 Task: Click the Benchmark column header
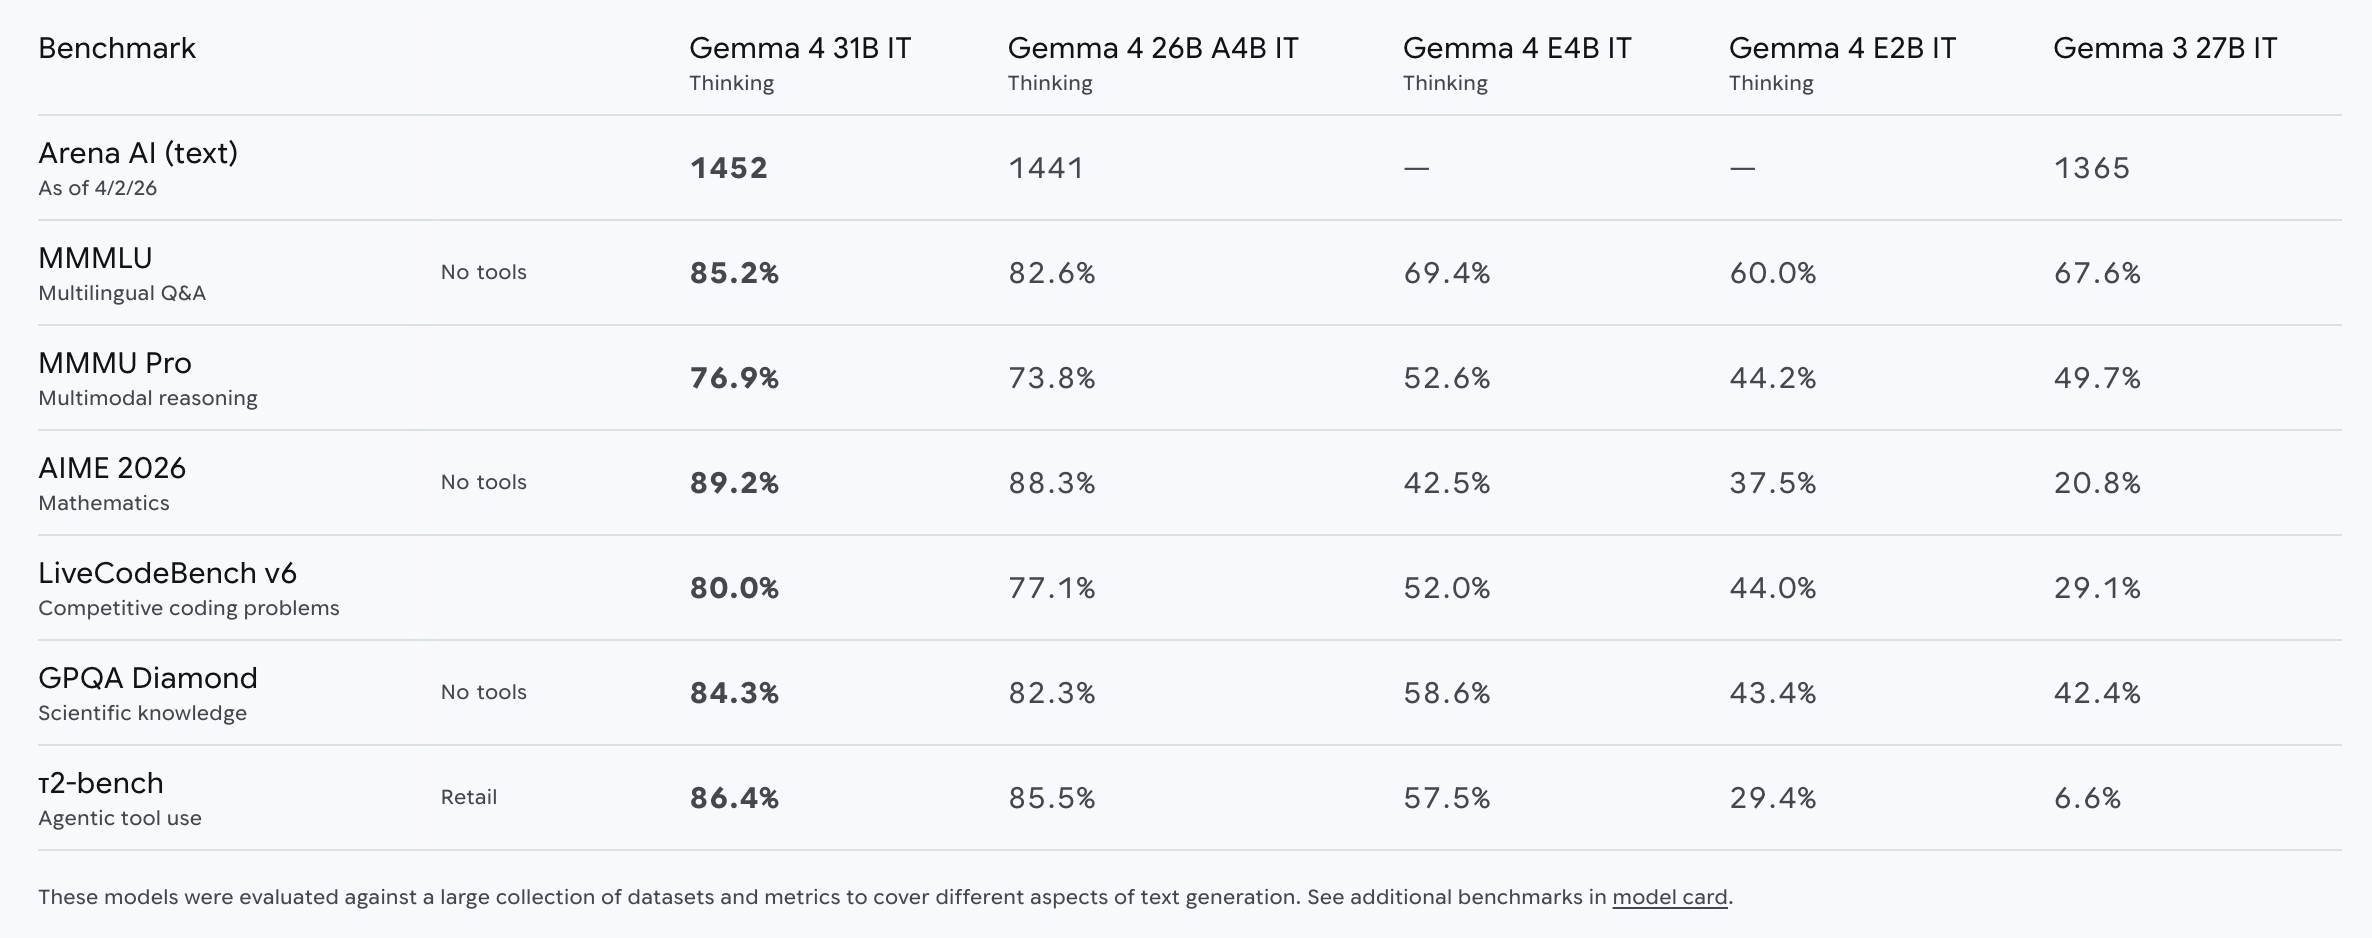click(x=117, y=48)
